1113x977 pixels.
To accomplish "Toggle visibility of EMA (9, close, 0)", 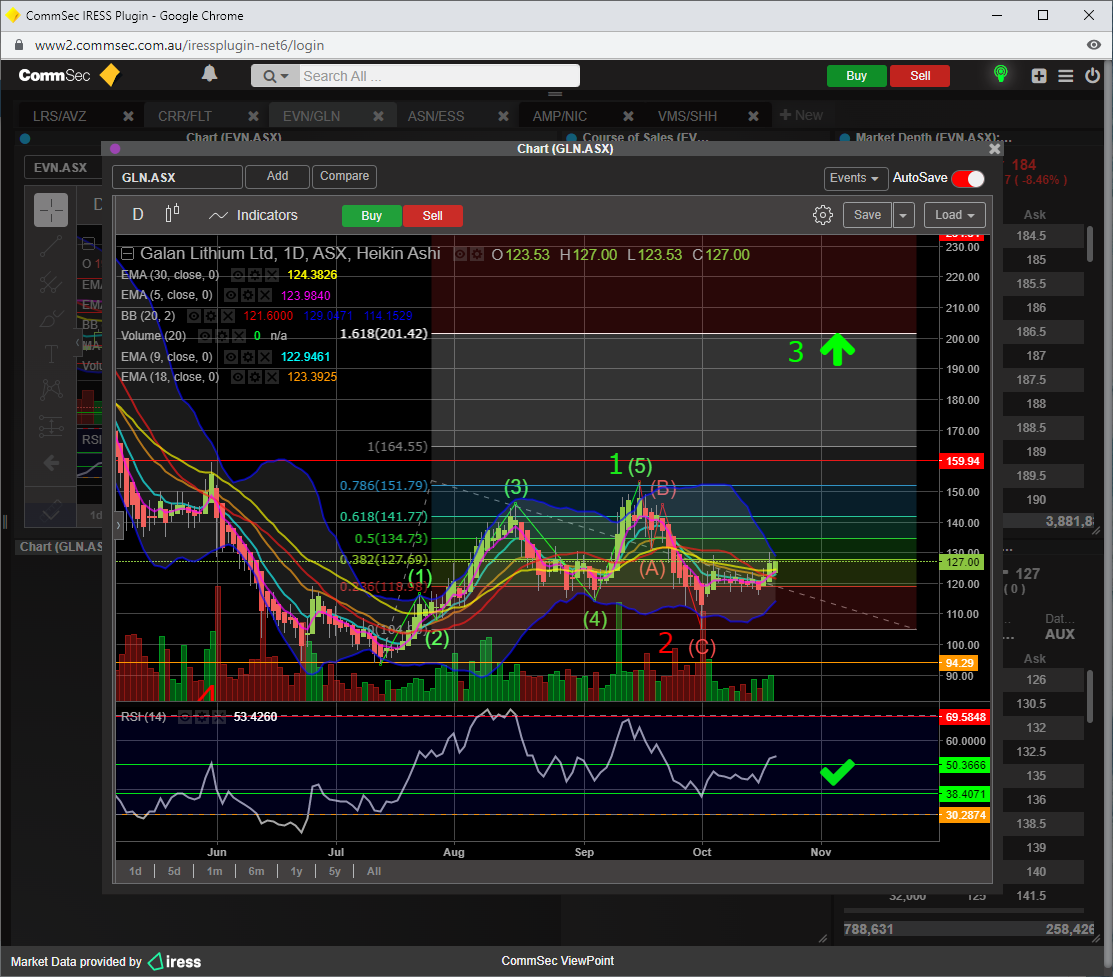I will (x=231, y=356).
